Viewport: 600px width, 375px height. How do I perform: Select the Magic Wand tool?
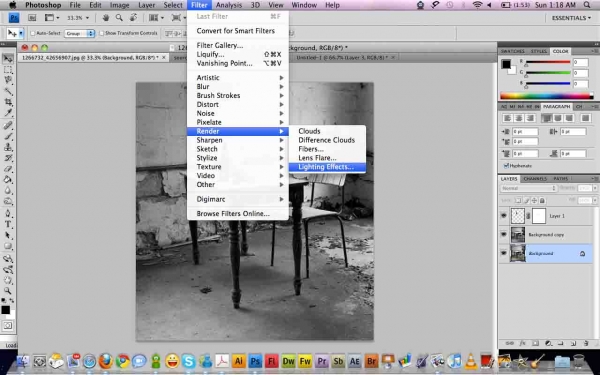pyautogui.click(x=8, y=91)
